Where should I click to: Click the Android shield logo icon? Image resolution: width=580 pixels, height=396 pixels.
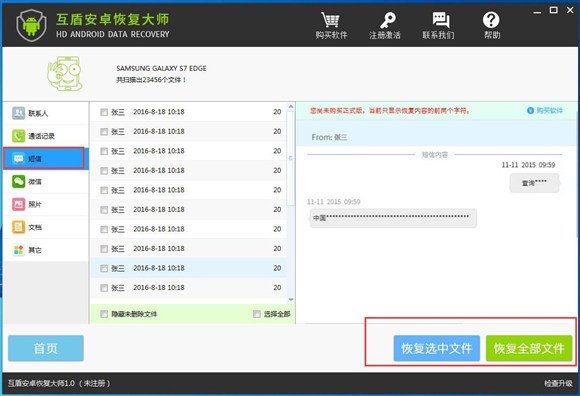(31, 25)
